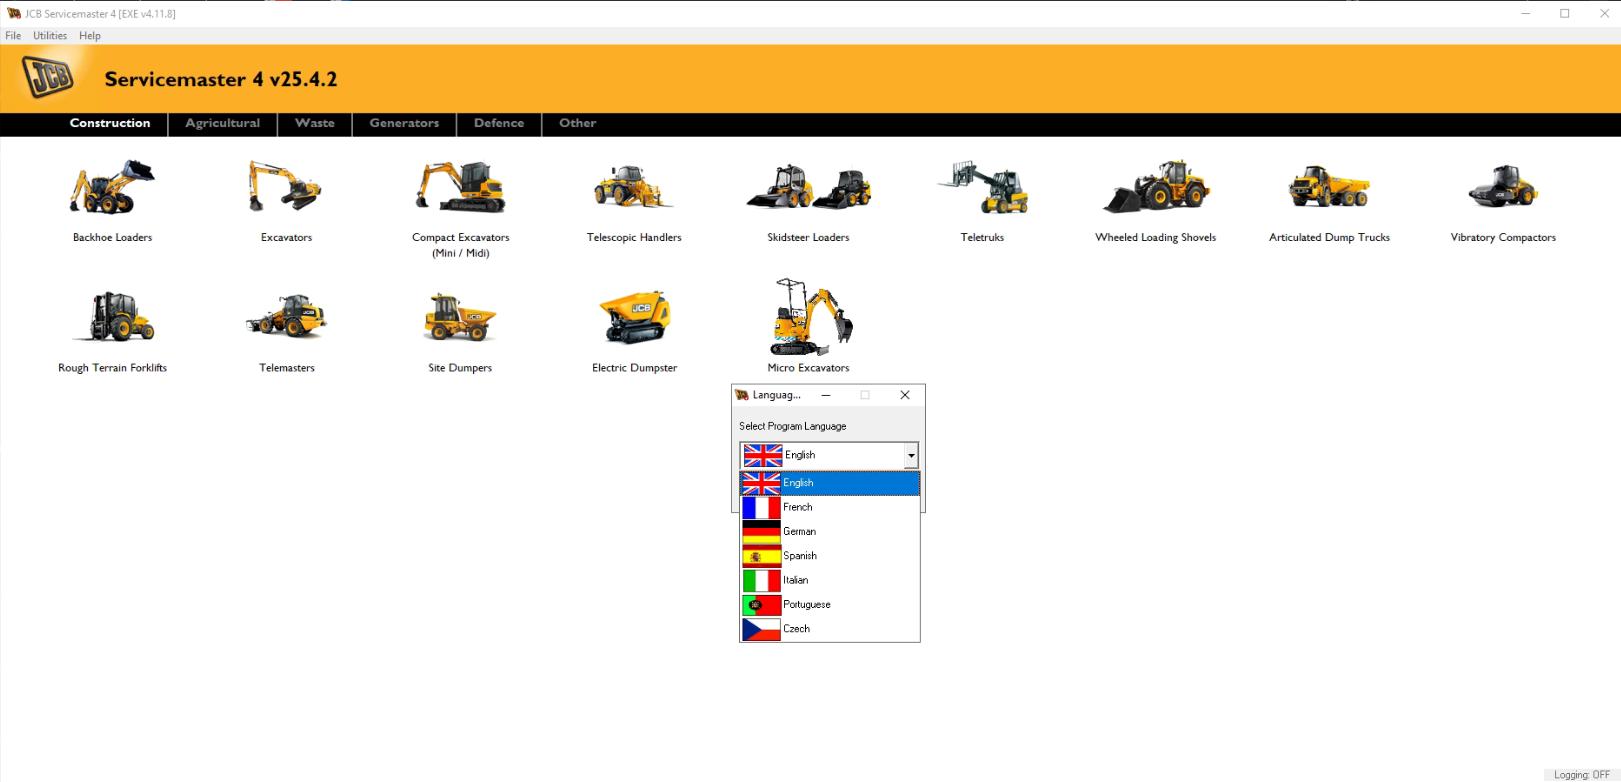The image size is (1621, 782).
Task: Switch to the Agricultural tab
Action: pos(222,123)
